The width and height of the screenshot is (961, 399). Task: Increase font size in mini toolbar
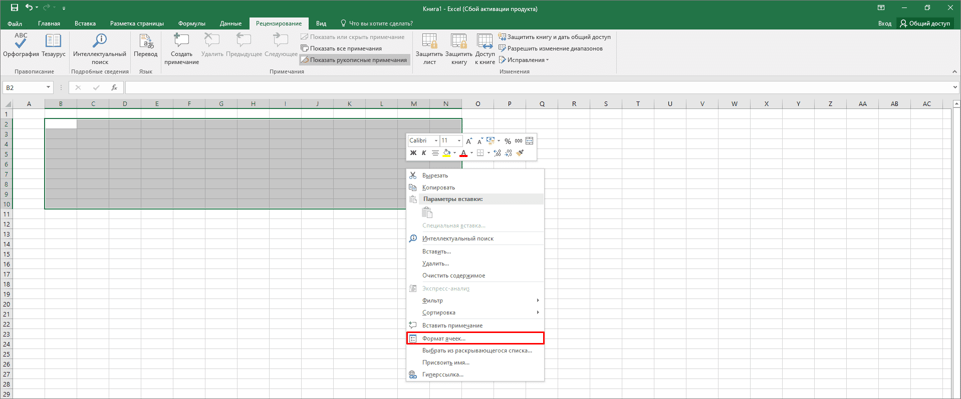pos(469,141)
